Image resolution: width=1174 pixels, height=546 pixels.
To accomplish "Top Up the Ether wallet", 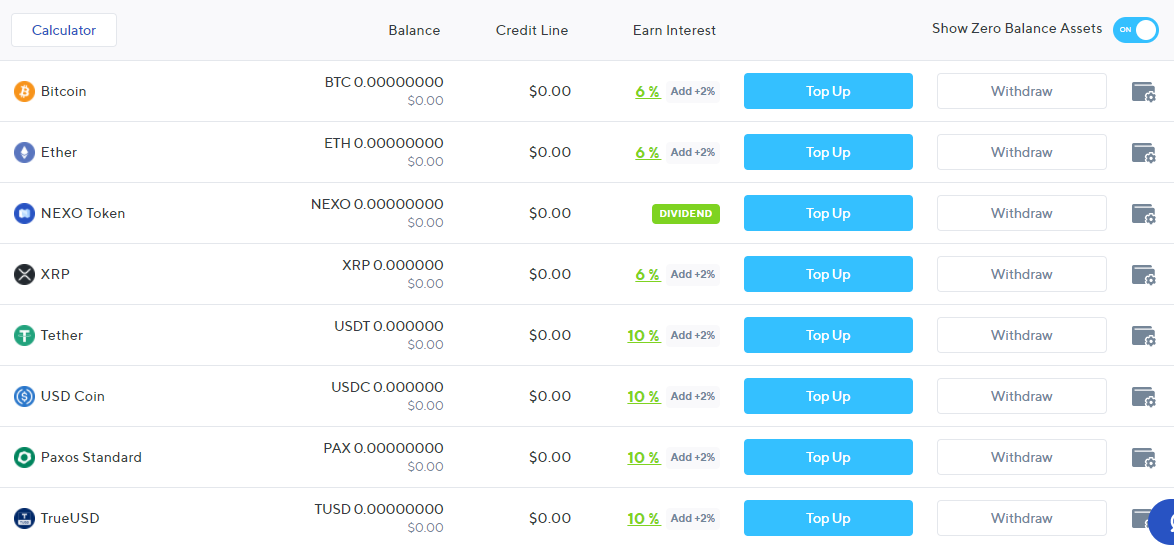I will coord(828,152).
